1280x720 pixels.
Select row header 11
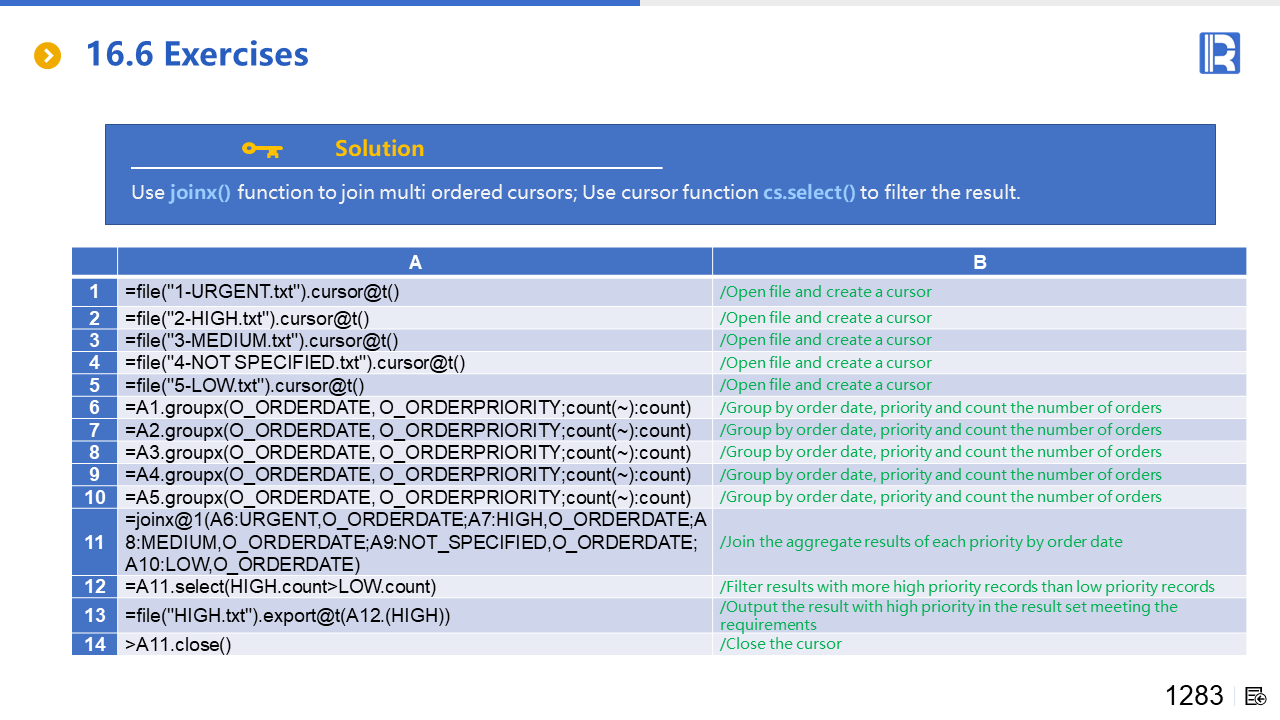tap(94, 542)
